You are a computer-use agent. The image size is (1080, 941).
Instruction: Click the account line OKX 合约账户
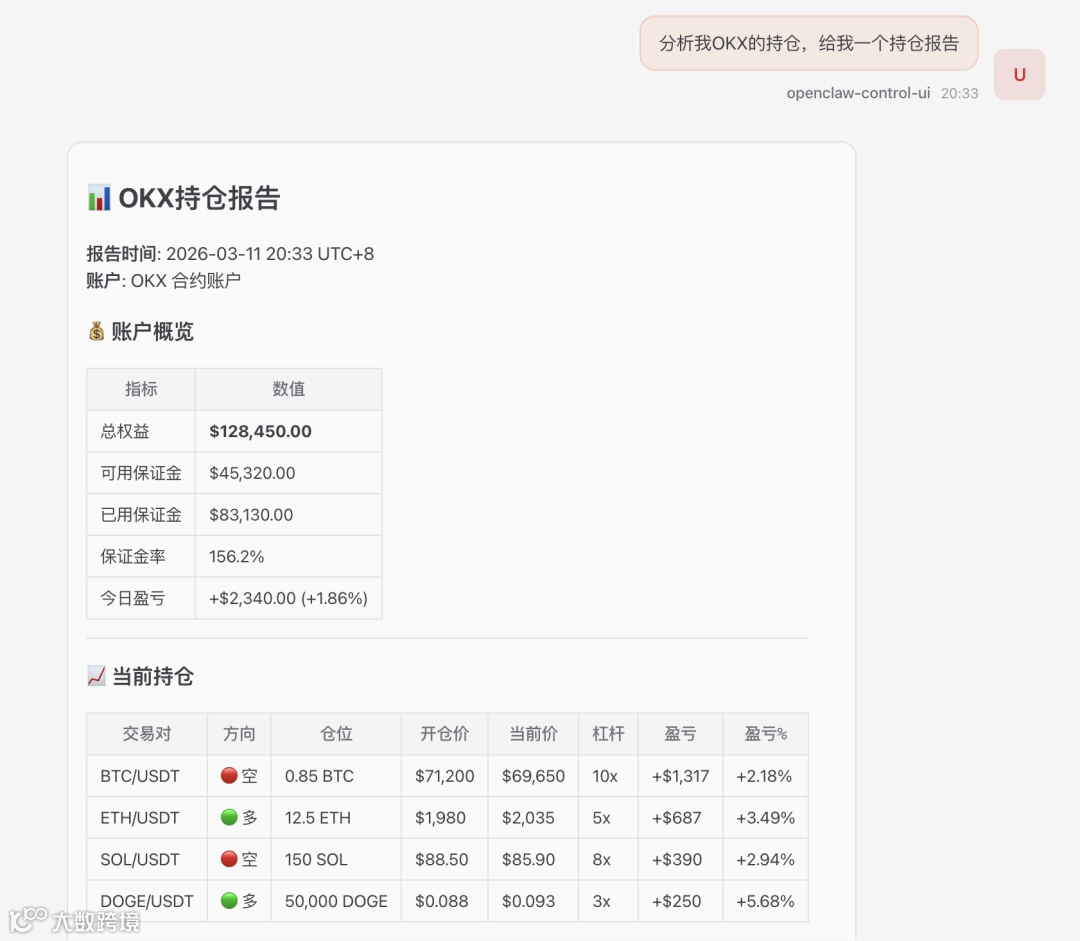(185, 280)
